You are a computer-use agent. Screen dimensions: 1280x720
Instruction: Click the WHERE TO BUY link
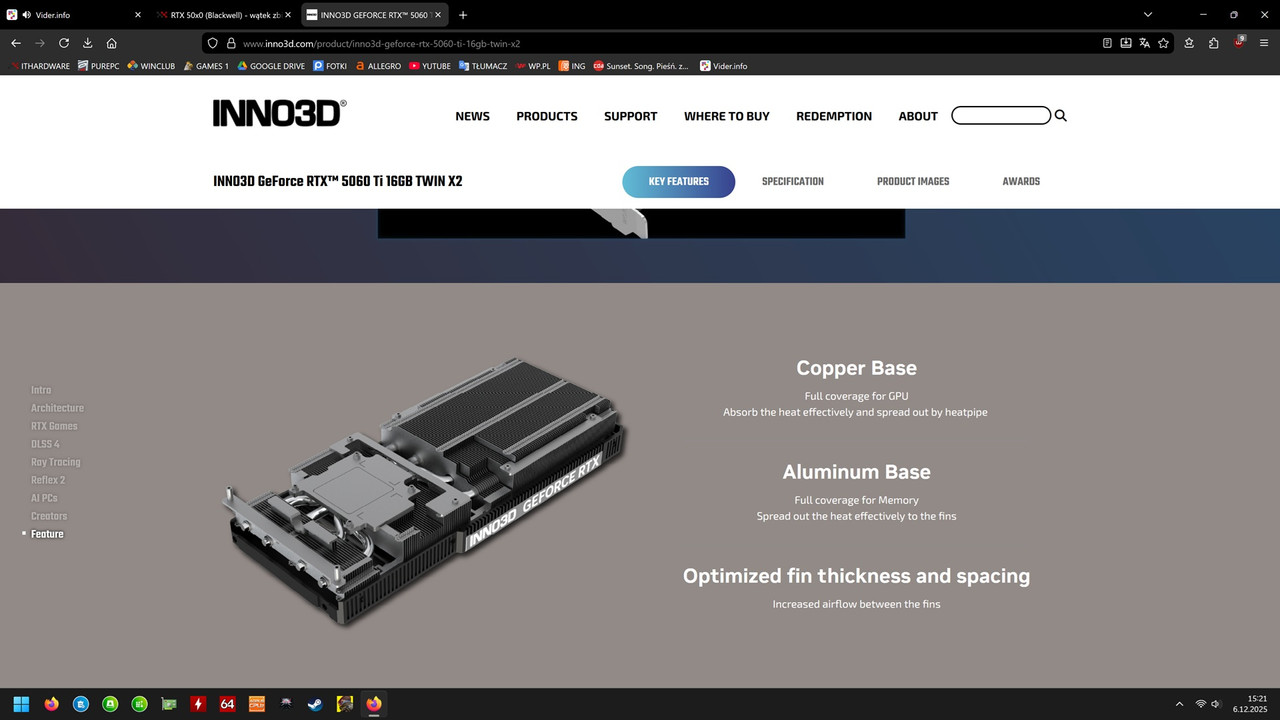(726, 116)
